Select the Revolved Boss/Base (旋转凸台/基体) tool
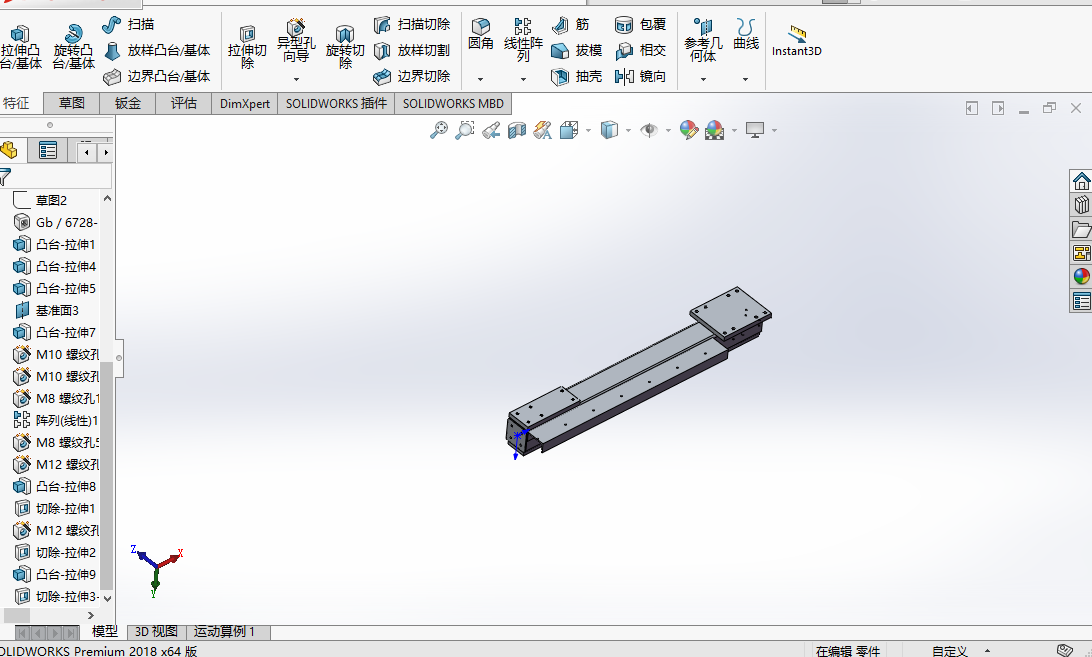 73,47
